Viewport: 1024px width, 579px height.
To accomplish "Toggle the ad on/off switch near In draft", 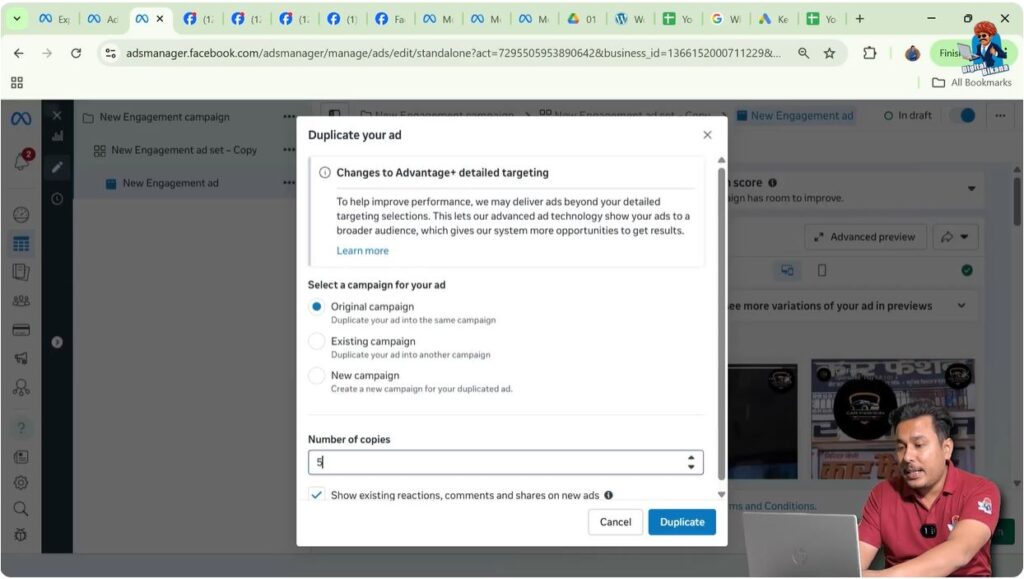I will pyautogui.click(x=963, y=116).
